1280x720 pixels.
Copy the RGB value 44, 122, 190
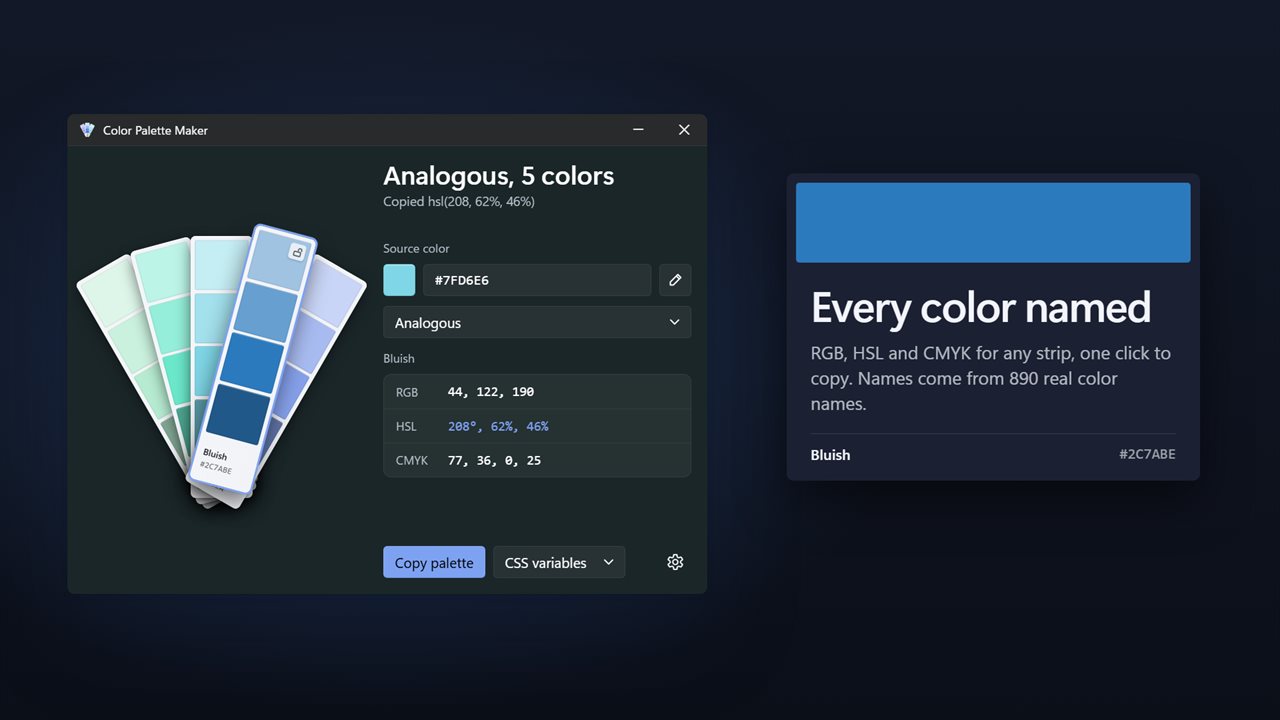point(537,392)
